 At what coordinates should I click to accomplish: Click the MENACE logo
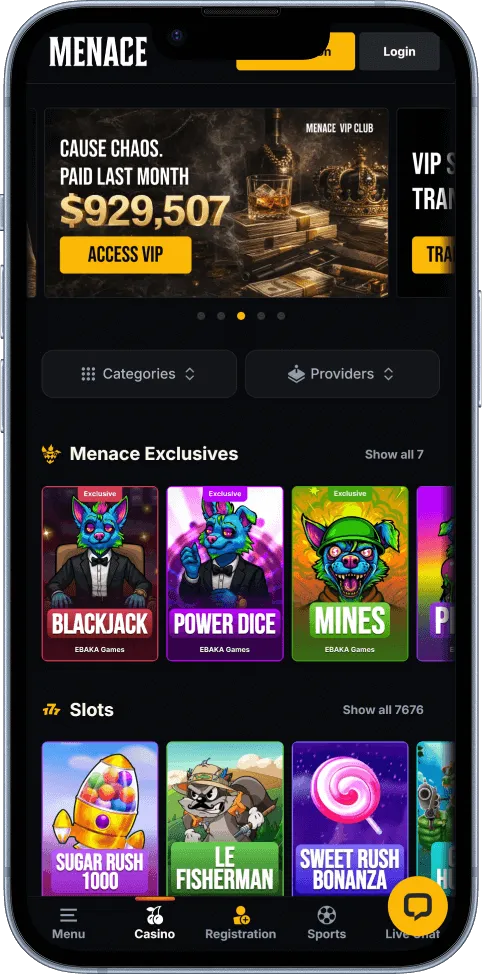click(x=98, y=52)
